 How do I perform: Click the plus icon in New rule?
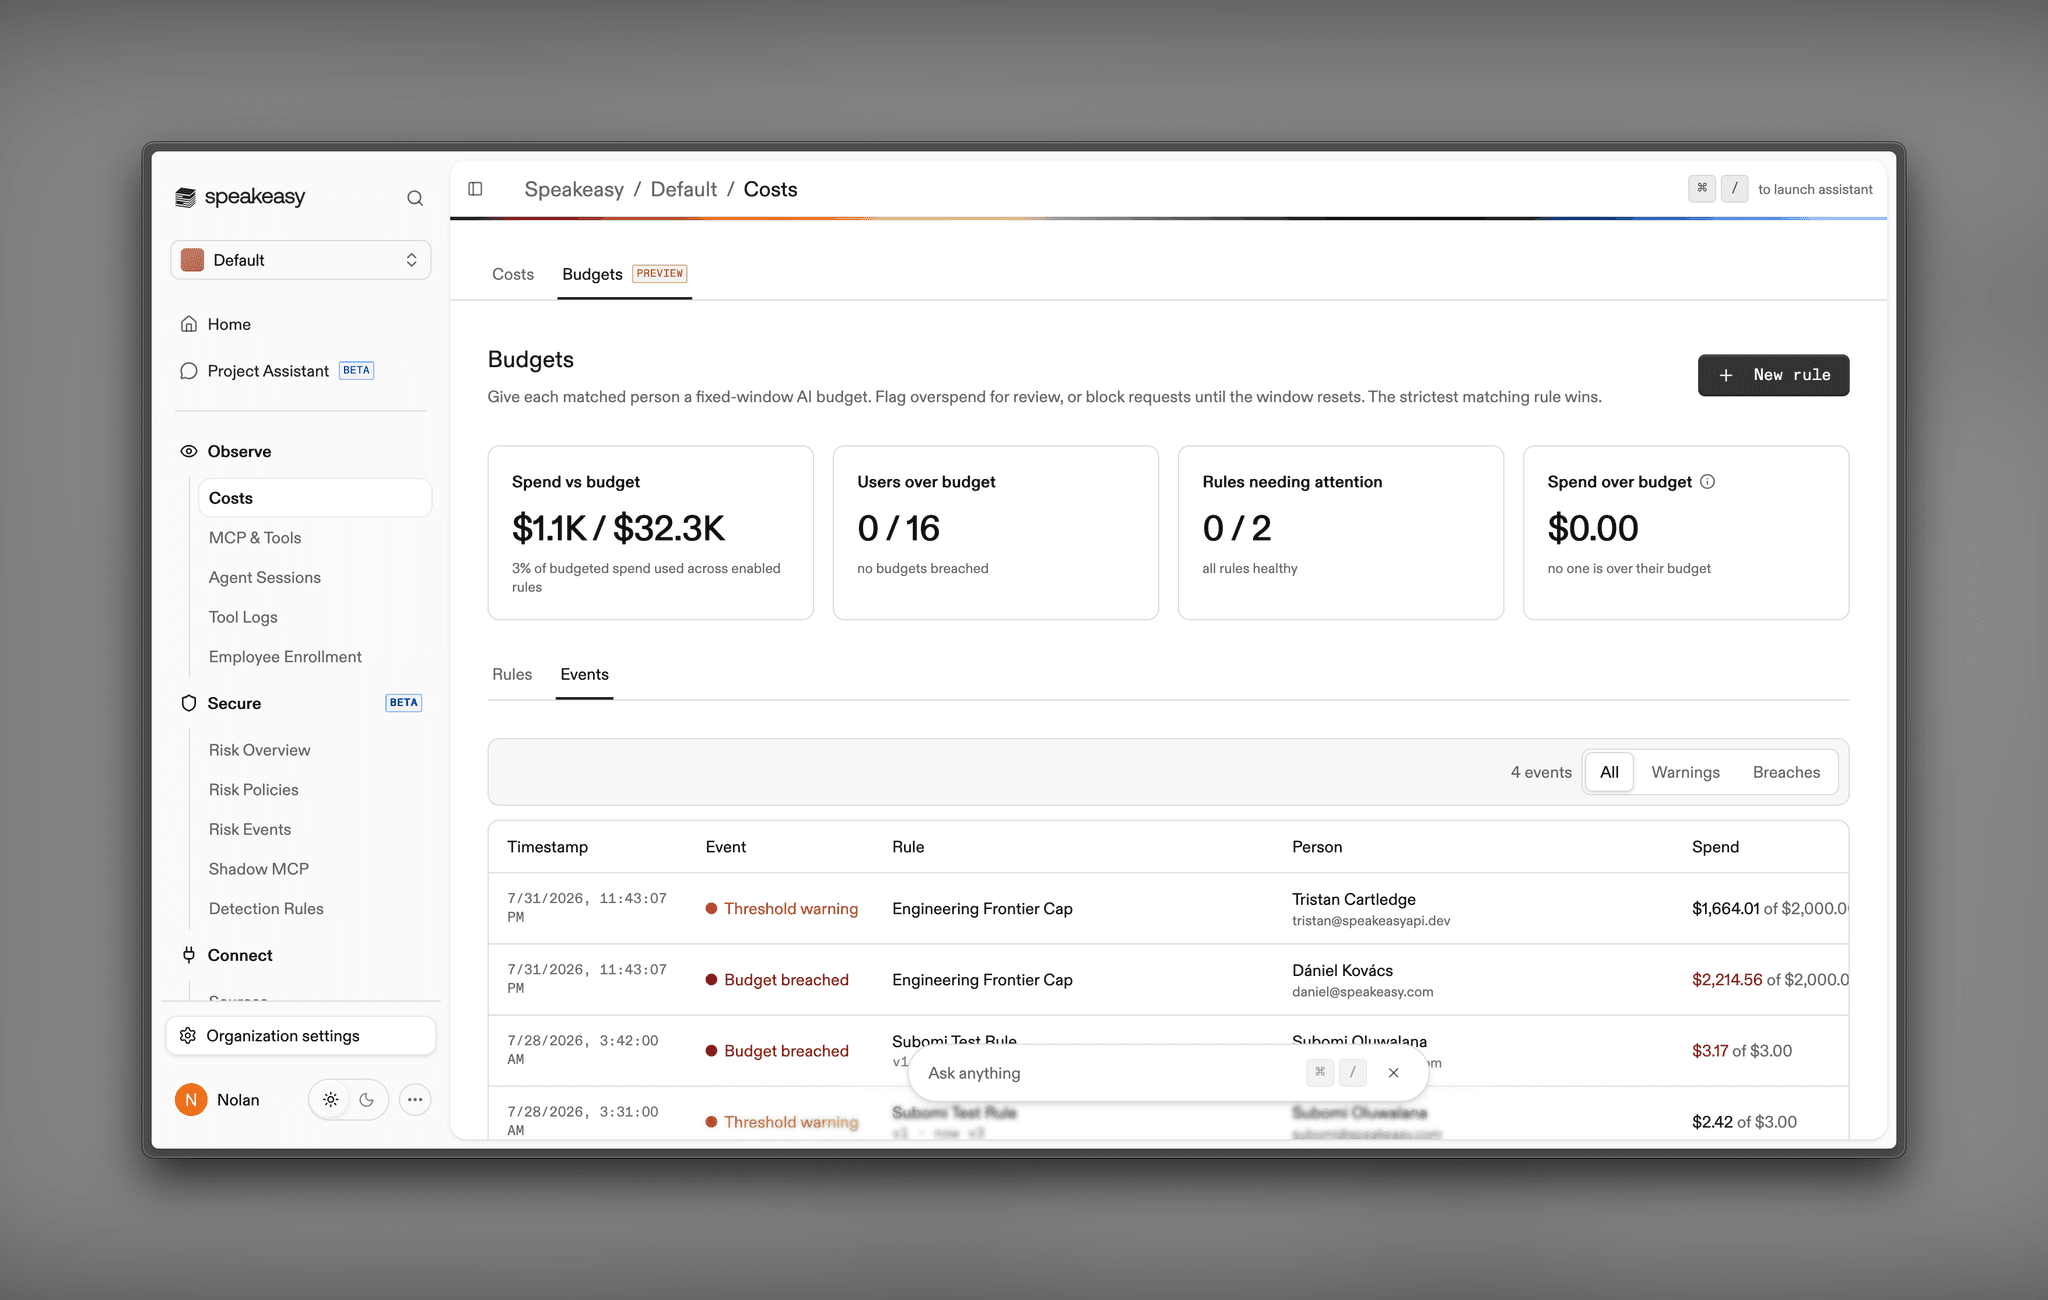click(x=1726, y=375)
